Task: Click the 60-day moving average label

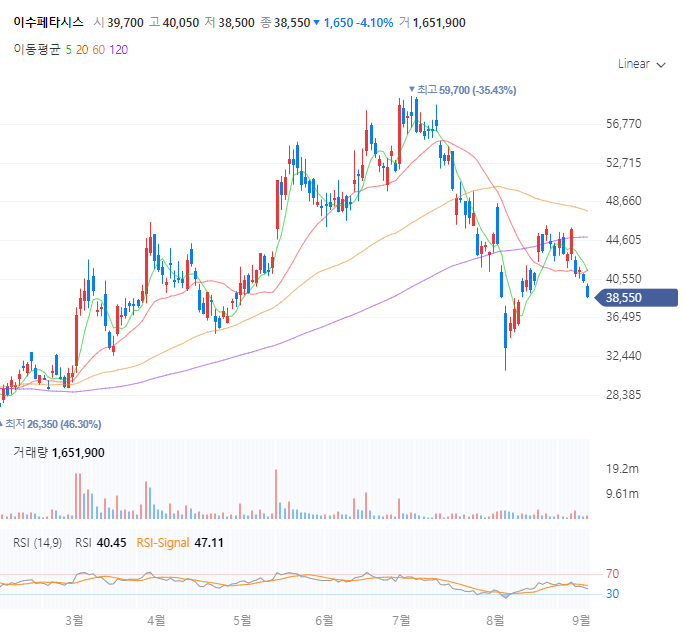Action: tap(99, 50)
